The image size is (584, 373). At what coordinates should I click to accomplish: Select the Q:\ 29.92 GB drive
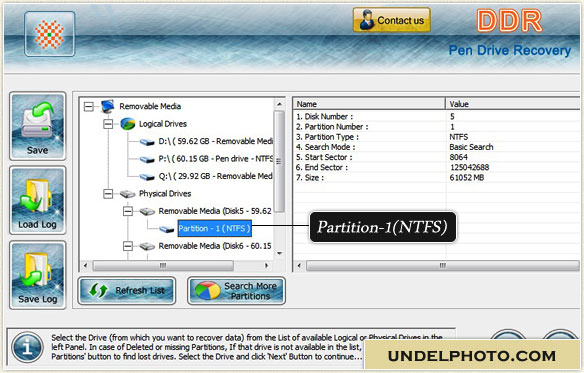click(x=216, y=176)
